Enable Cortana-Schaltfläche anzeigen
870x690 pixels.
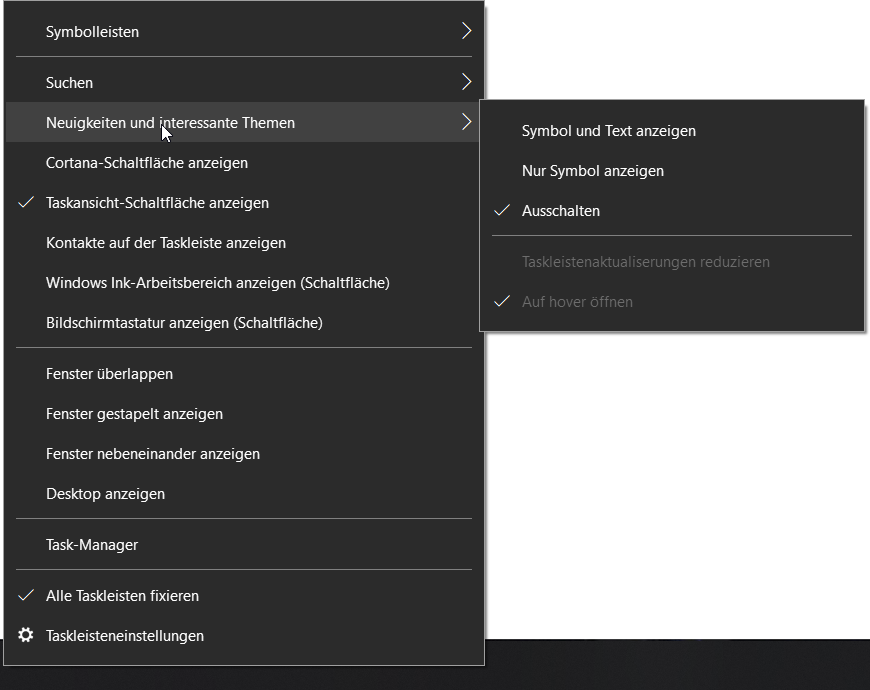tap(244, 163)
